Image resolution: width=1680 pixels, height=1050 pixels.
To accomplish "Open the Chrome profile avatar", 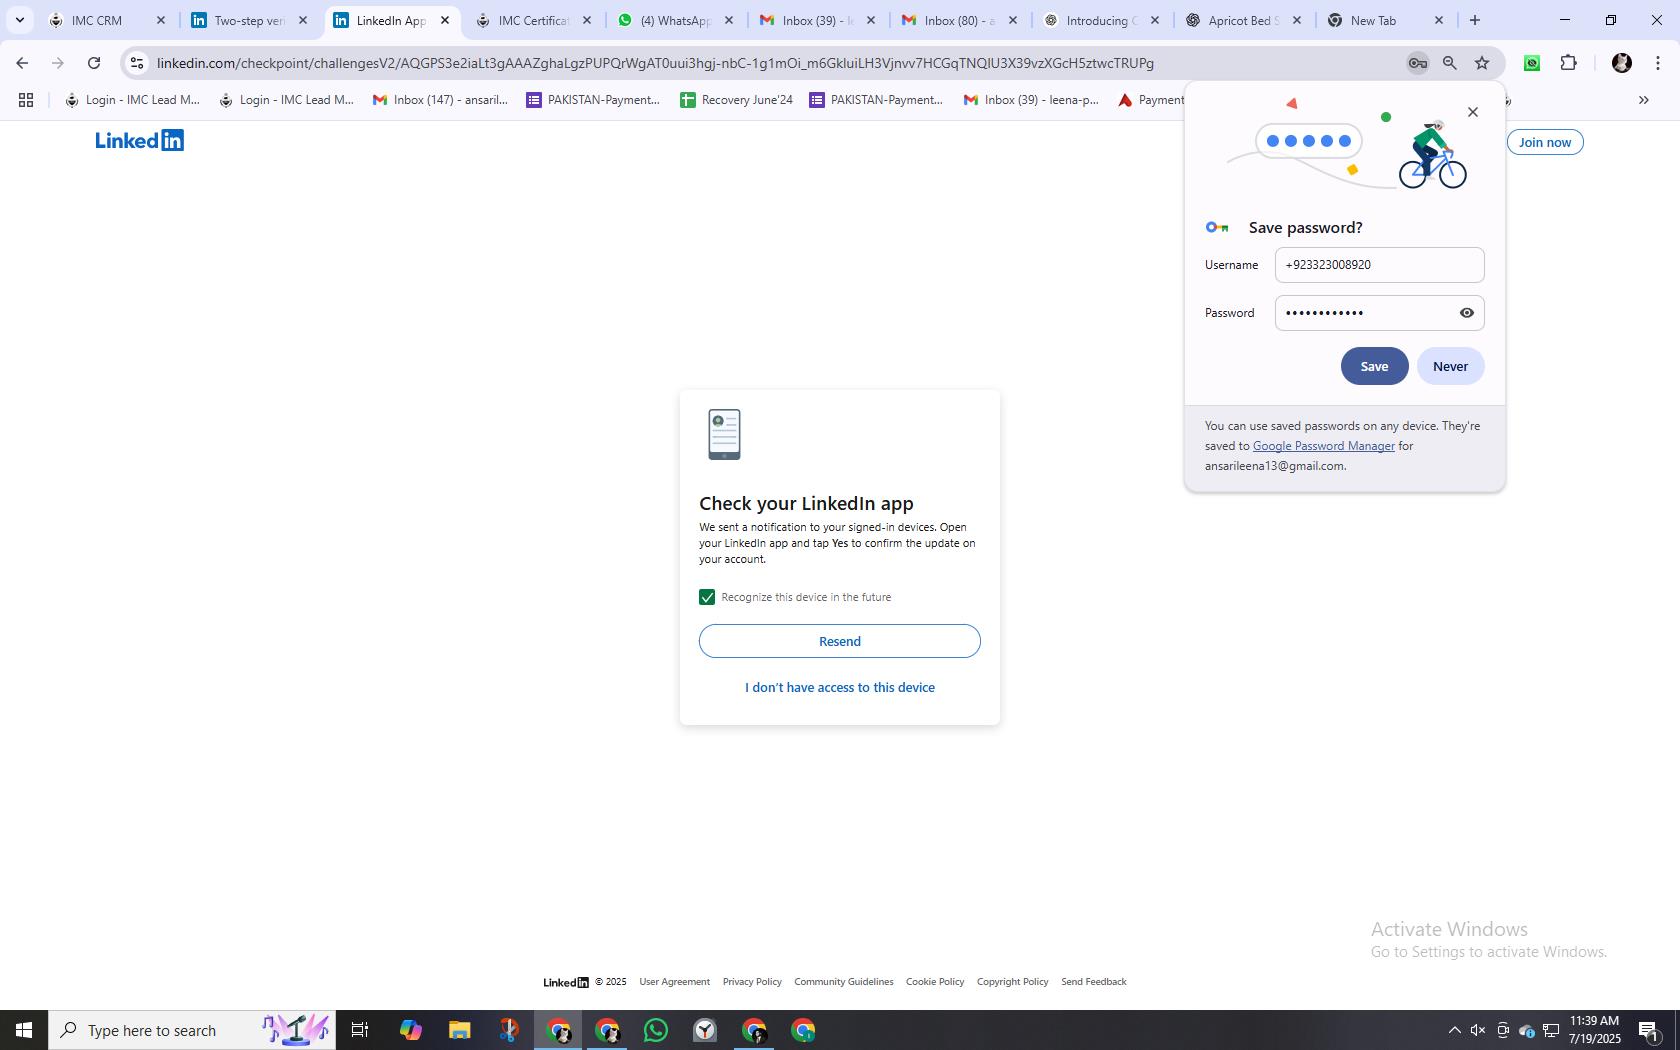I will (1622, 63).
